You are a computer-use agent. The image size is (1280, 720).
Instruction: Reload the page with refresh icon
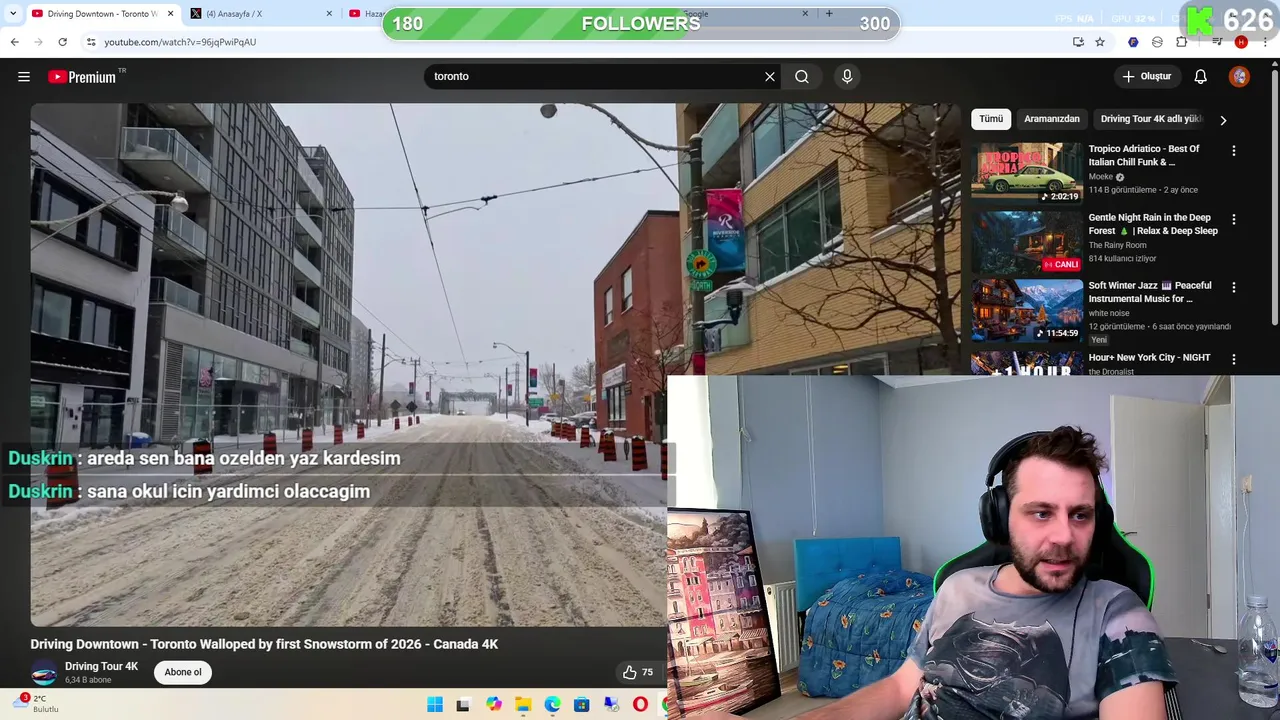(x=62, y=42)
